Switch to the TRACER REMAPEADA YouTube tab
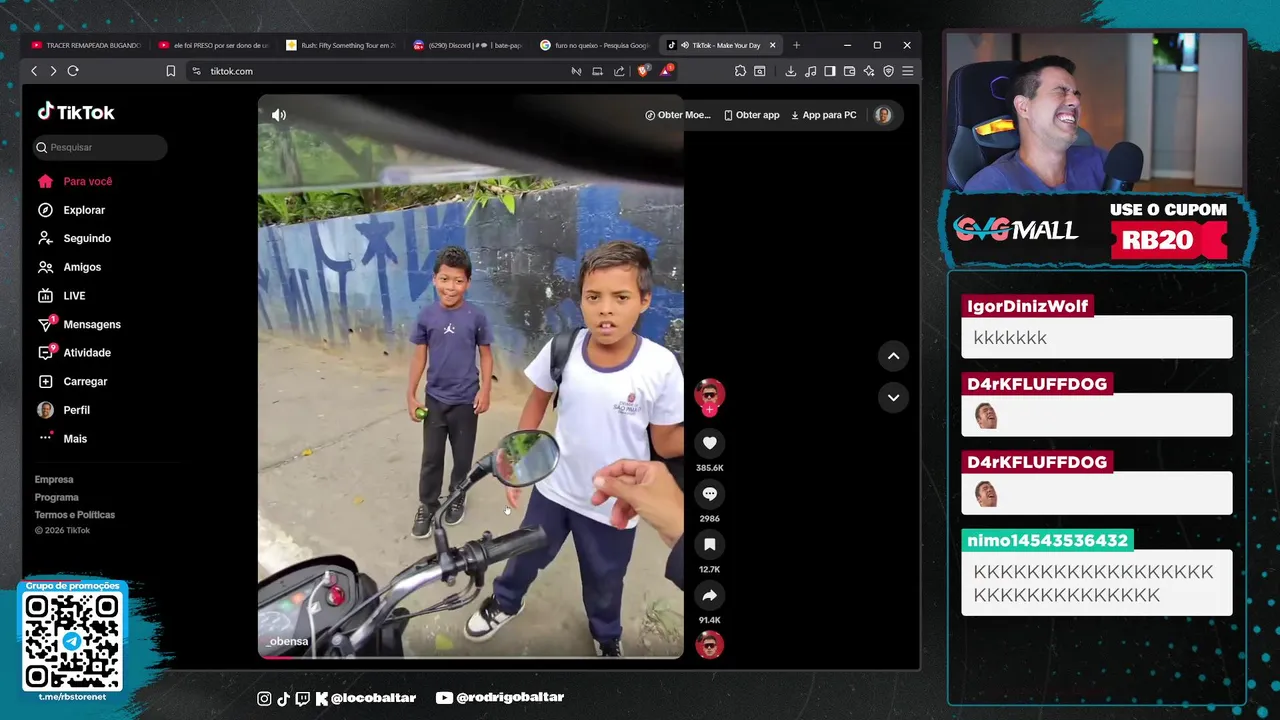This screenshot has width=1280, height=720. 86,45
